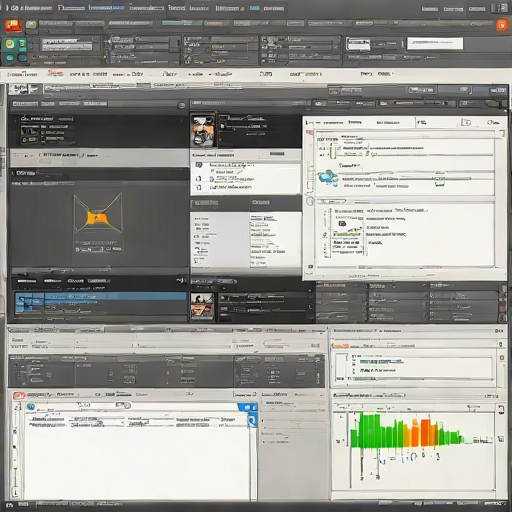Click the blue button right of the bottom address bar
Screen dimensions: 512x512
247,407
